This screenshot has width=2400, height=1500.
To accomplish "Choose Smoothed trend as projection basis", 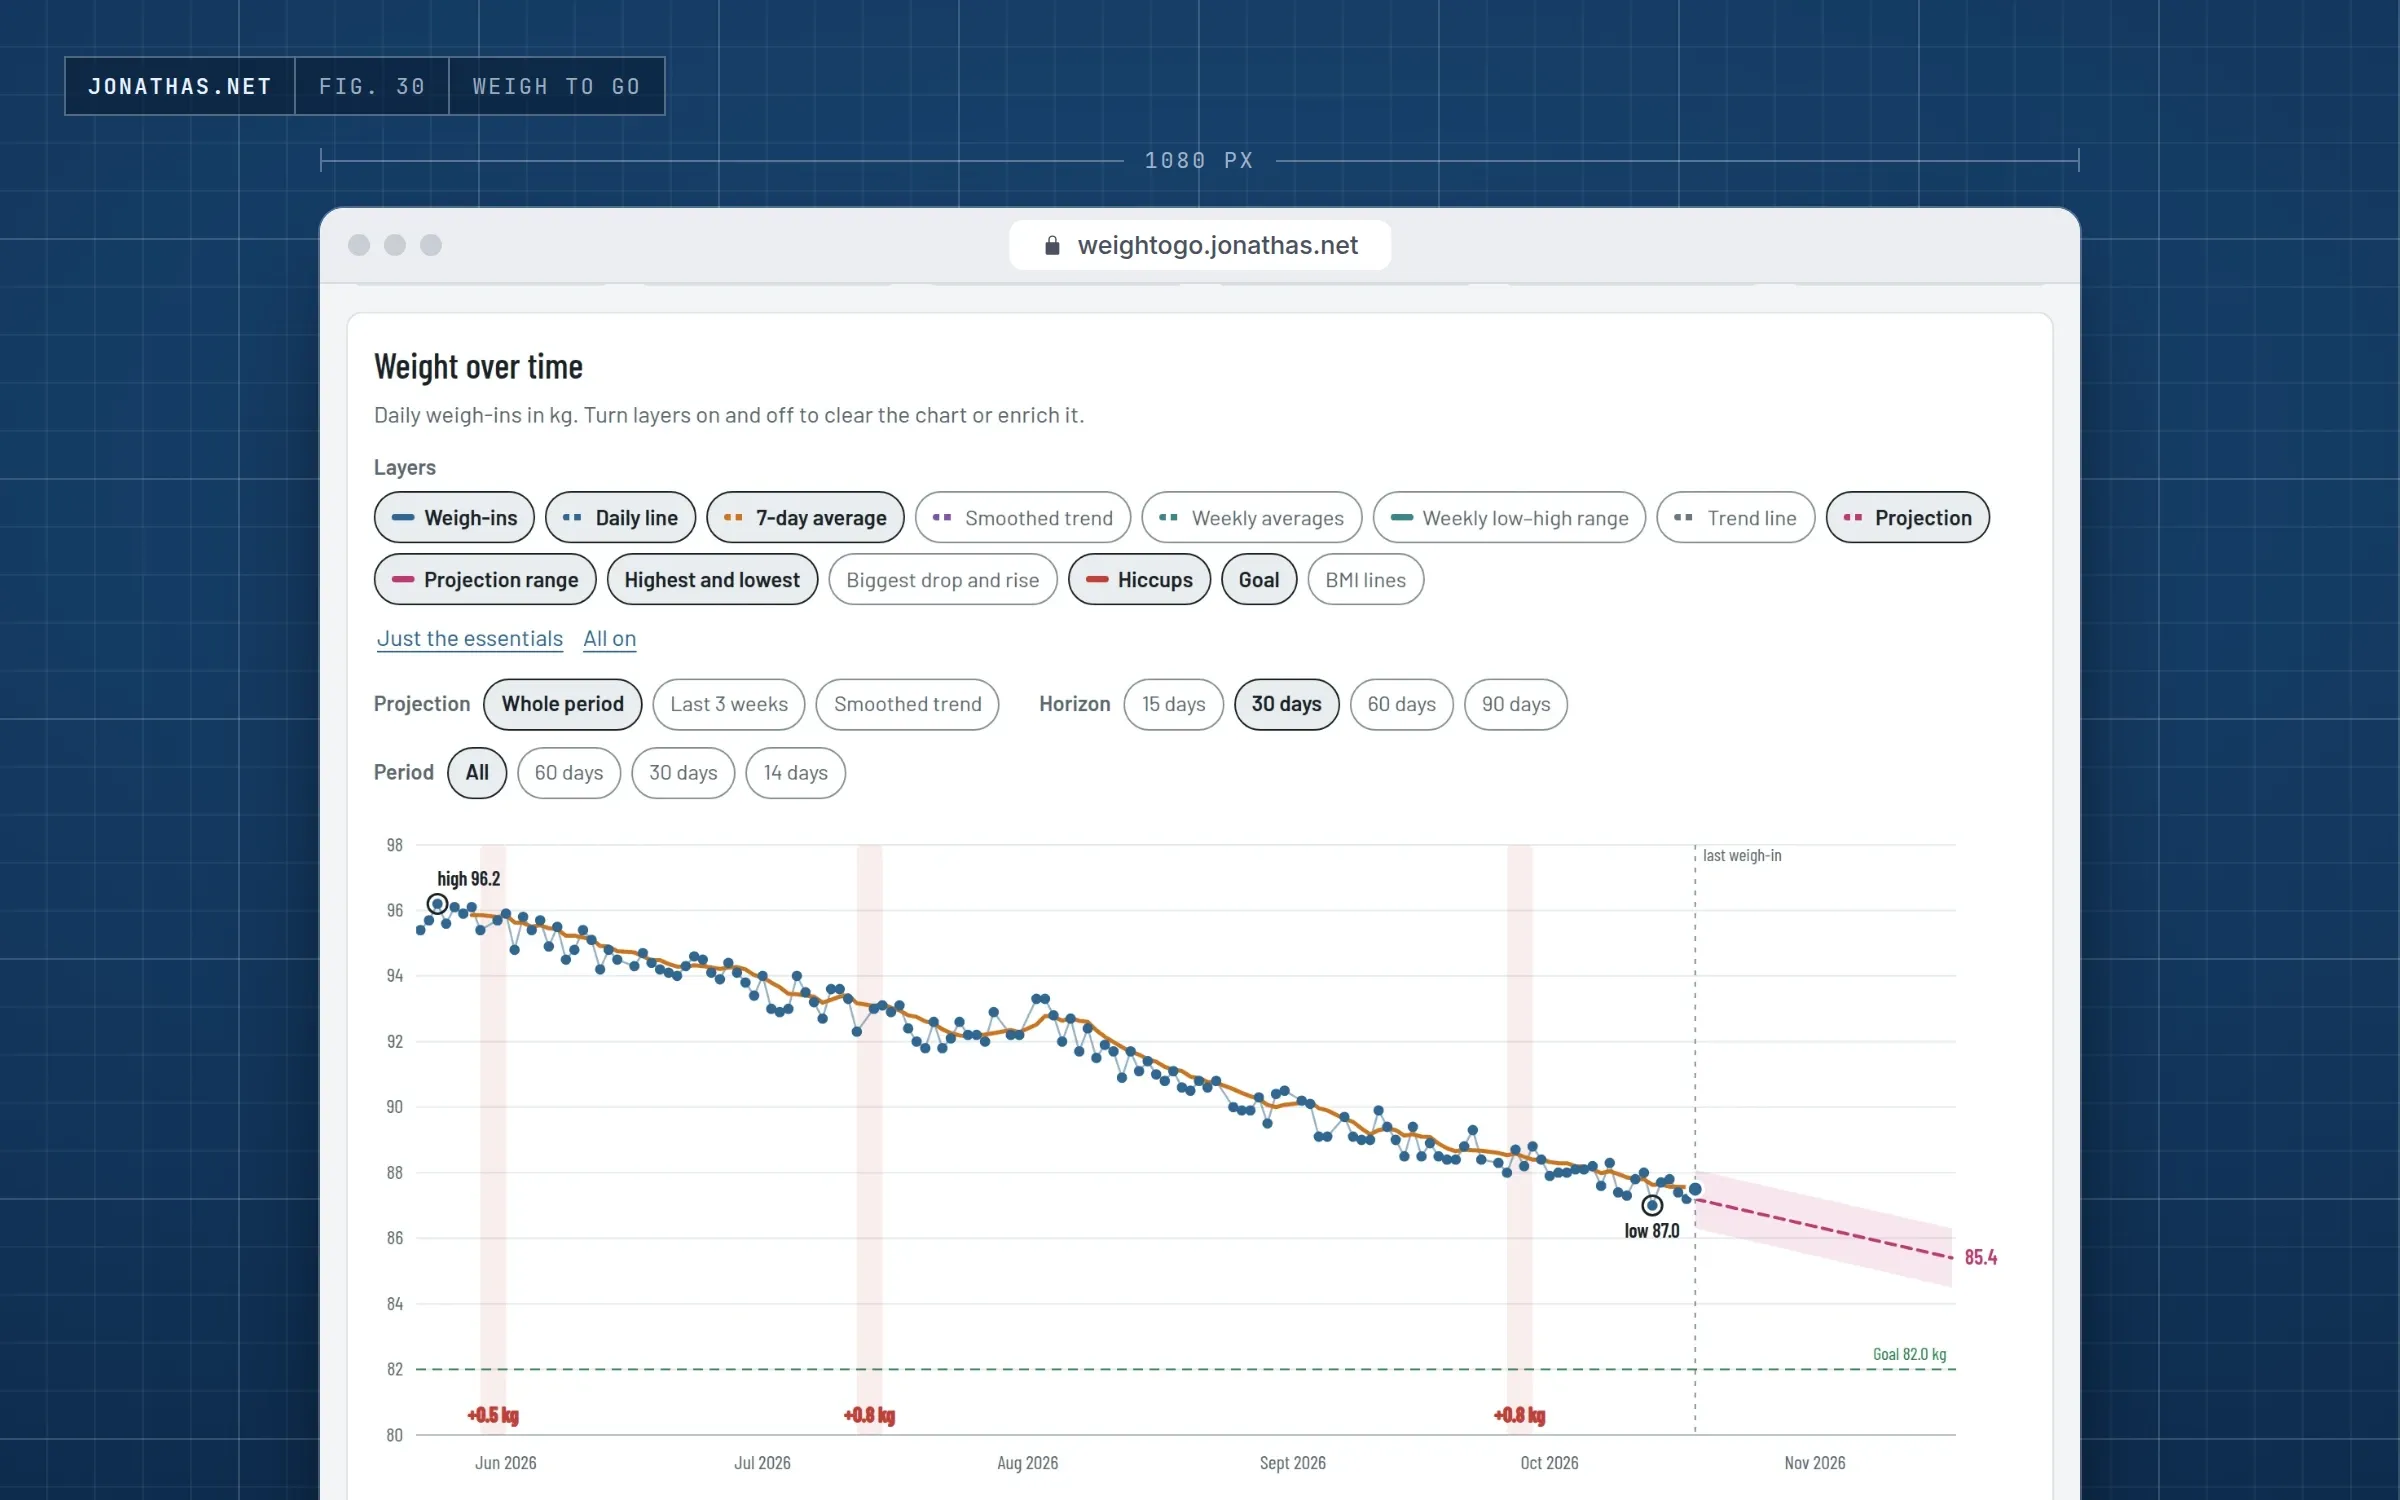I will click(907, 704).
